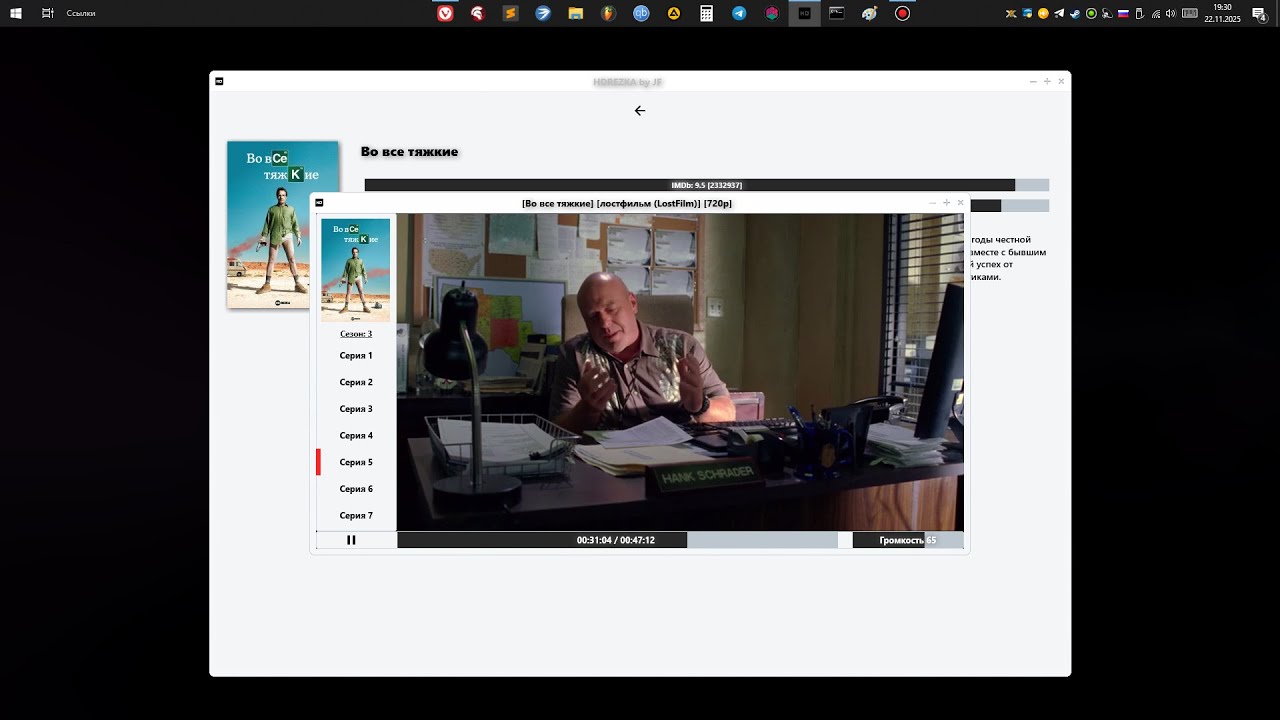Screen dimensions: 1280x720
Task: Maximize the HDREZKA main window
Action: 1047,81
